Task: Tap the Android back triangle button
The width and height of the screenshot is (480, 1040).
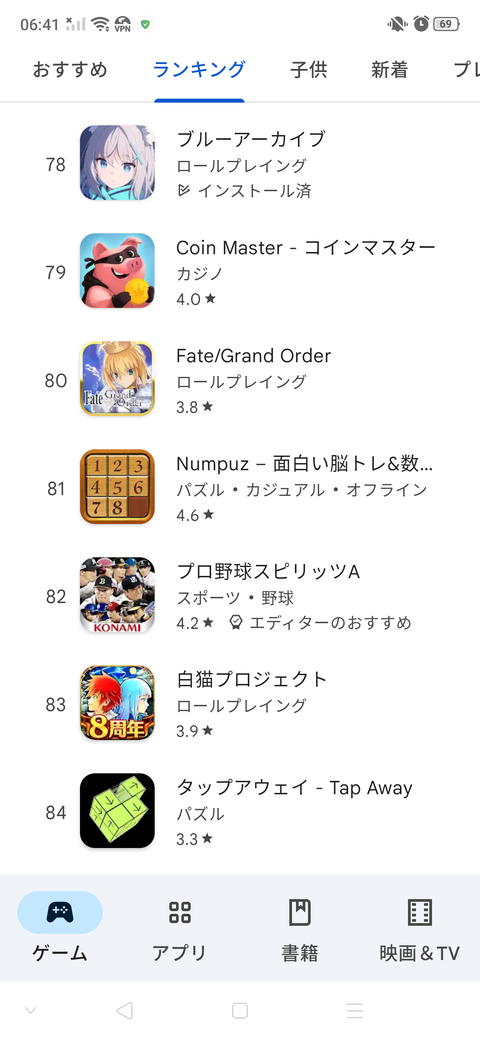Action: (124, 1010)
